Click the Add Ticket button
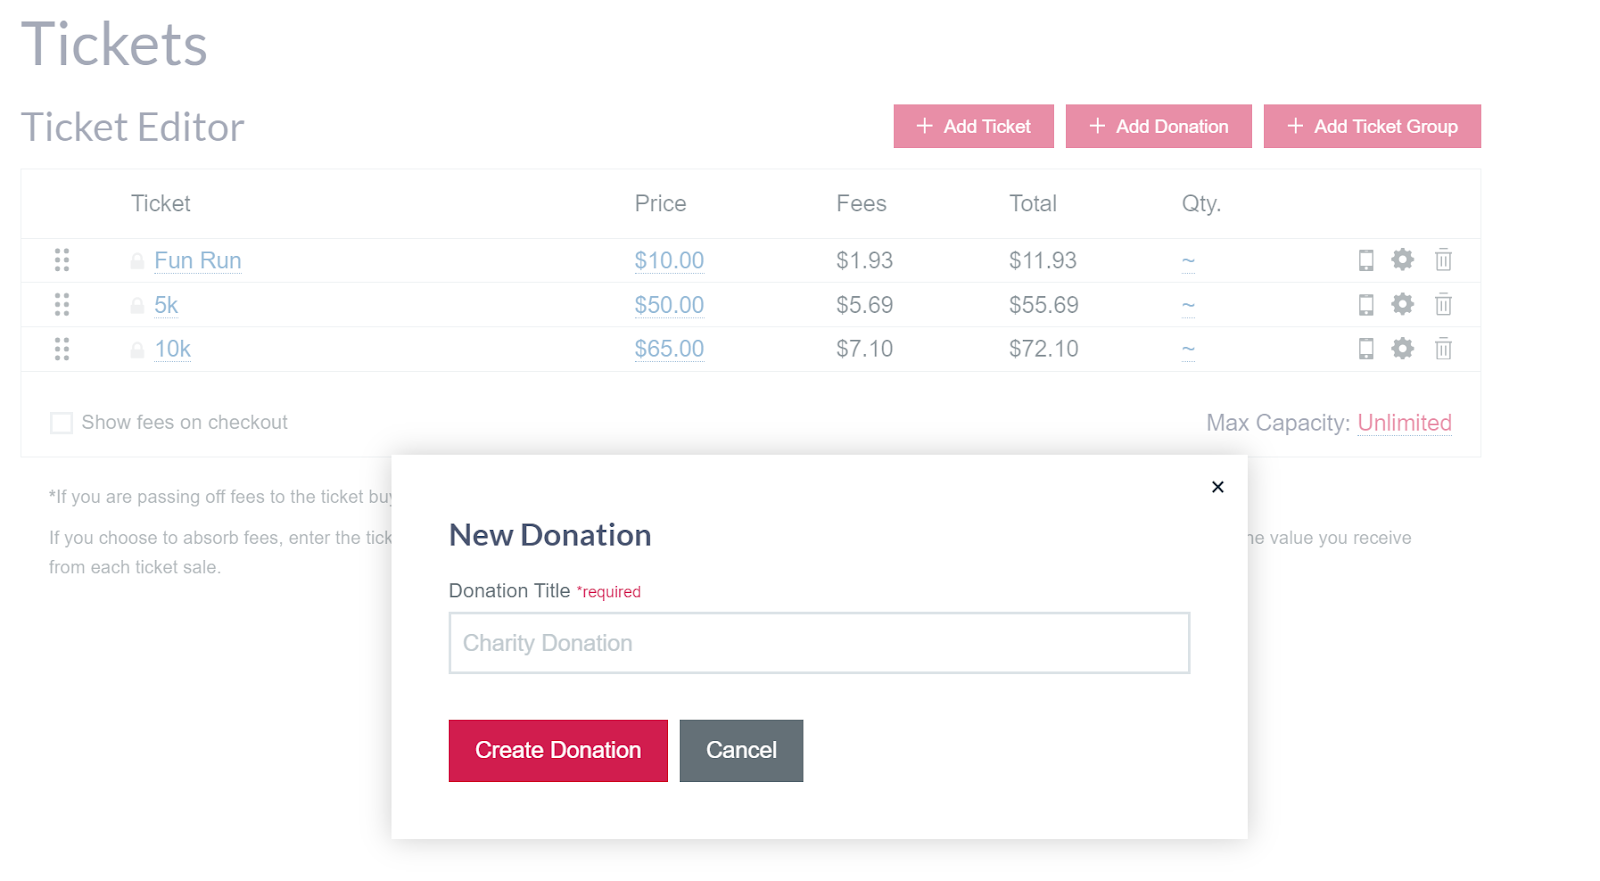 point(973,126)
